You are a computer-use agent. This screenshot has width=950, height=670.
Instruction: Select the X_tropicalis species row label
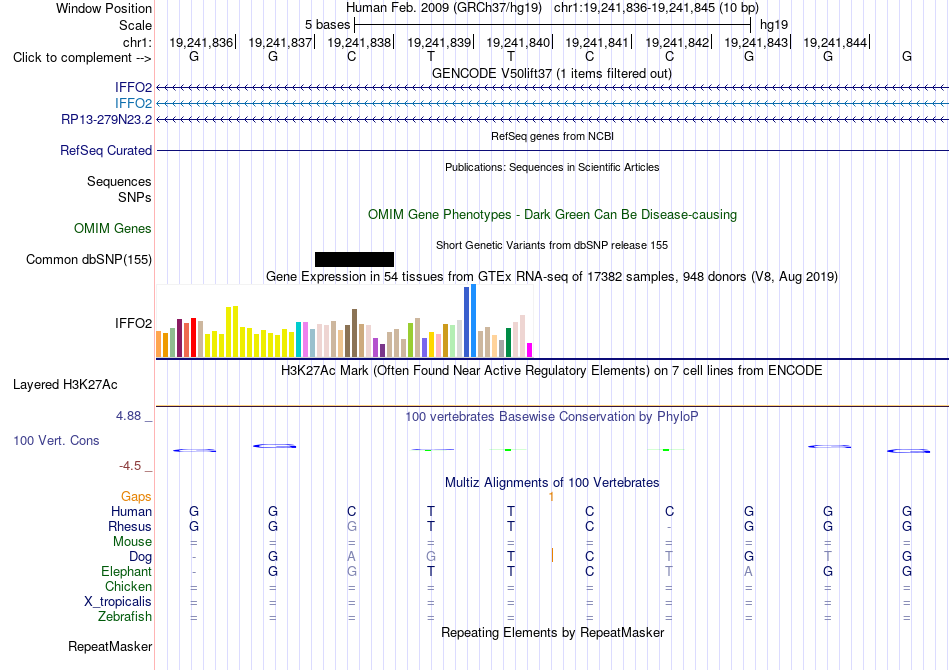click(118, 602)
